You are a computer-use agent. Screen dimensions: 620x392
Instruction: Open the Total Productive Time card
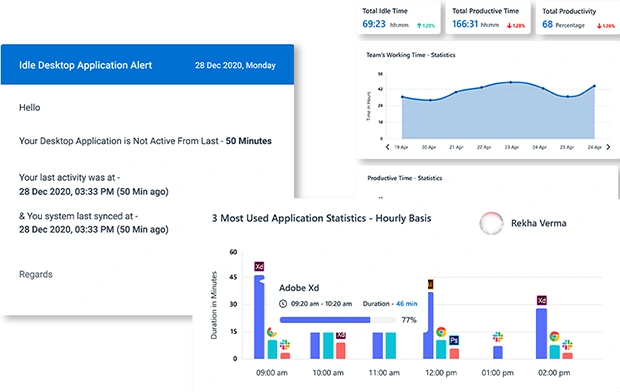(488, 18)
